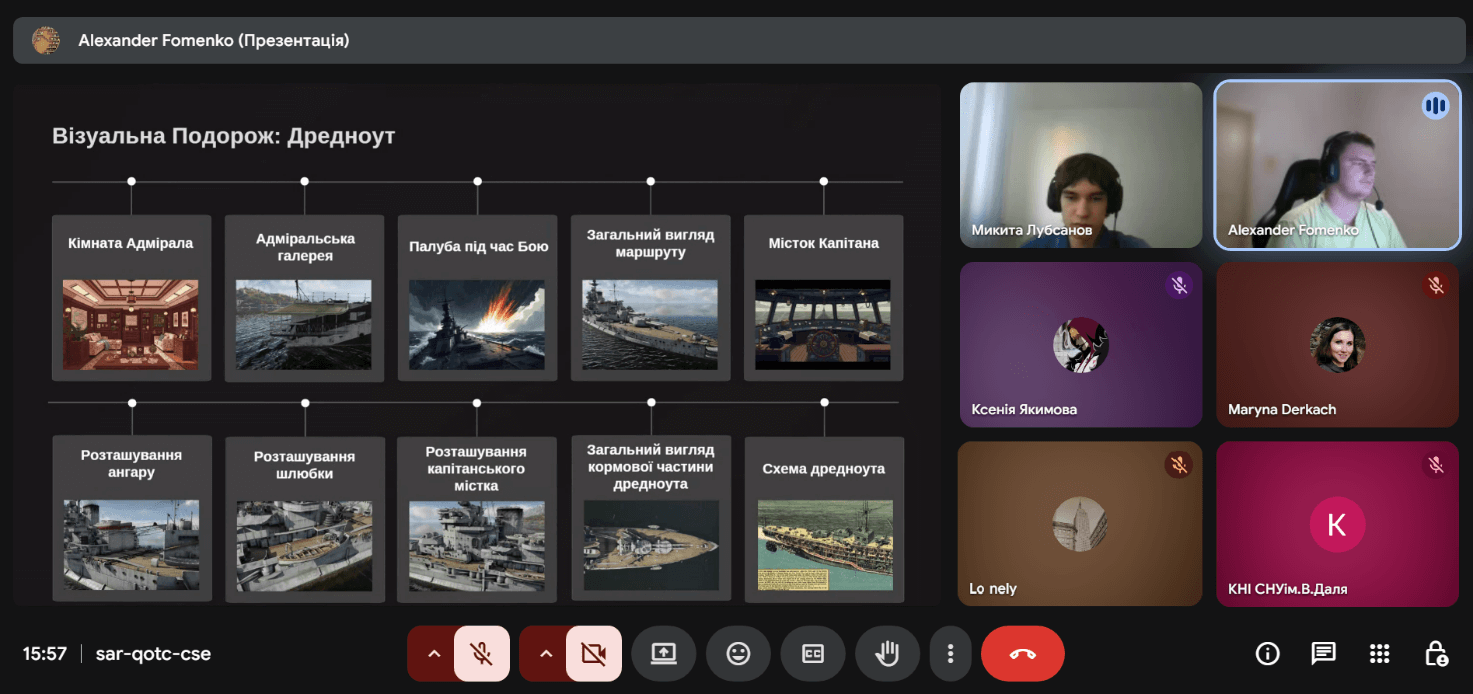1473x694 pixels.
Task: Open the activities grid icon
Action: point(1379,654)
